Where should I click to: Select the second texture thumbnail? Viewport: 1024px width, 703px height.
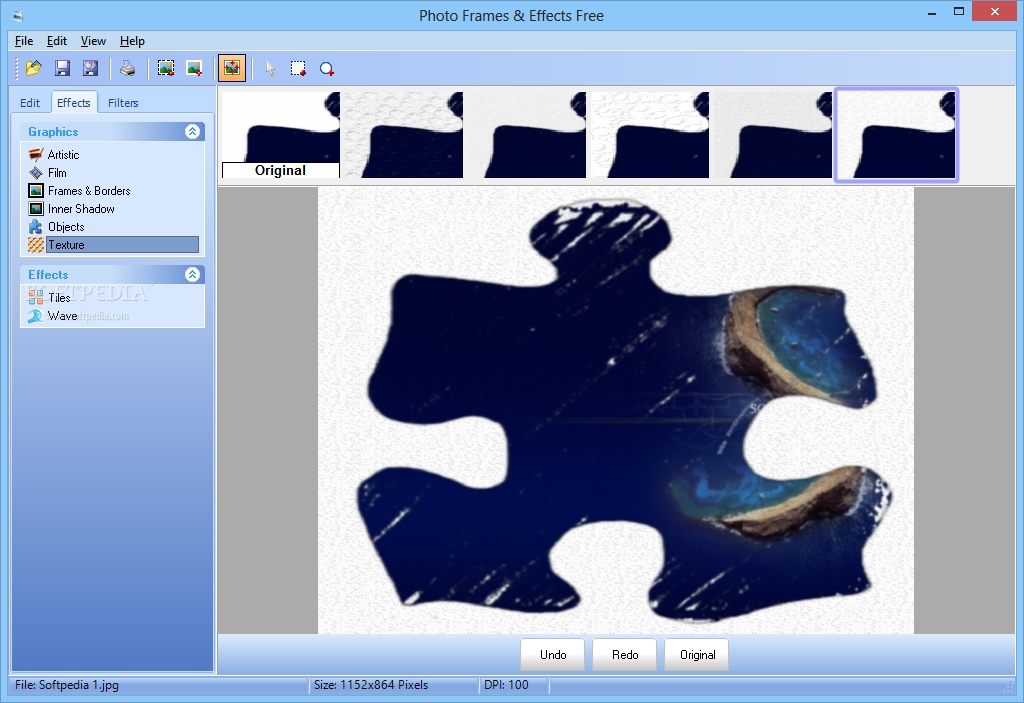[404, 135]
